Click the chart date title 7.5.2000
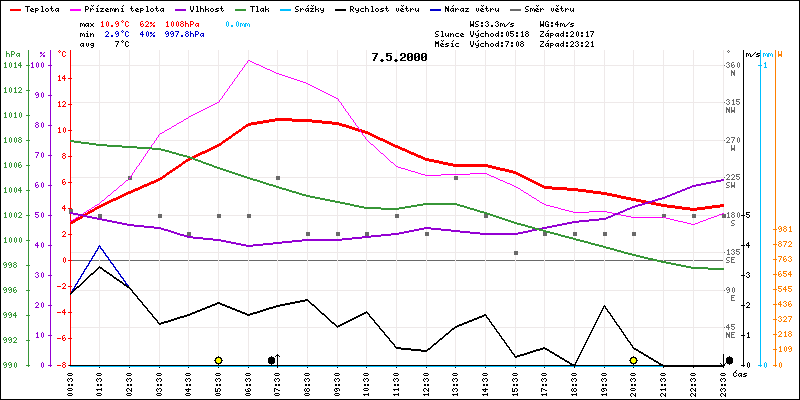 pos(398,57)
